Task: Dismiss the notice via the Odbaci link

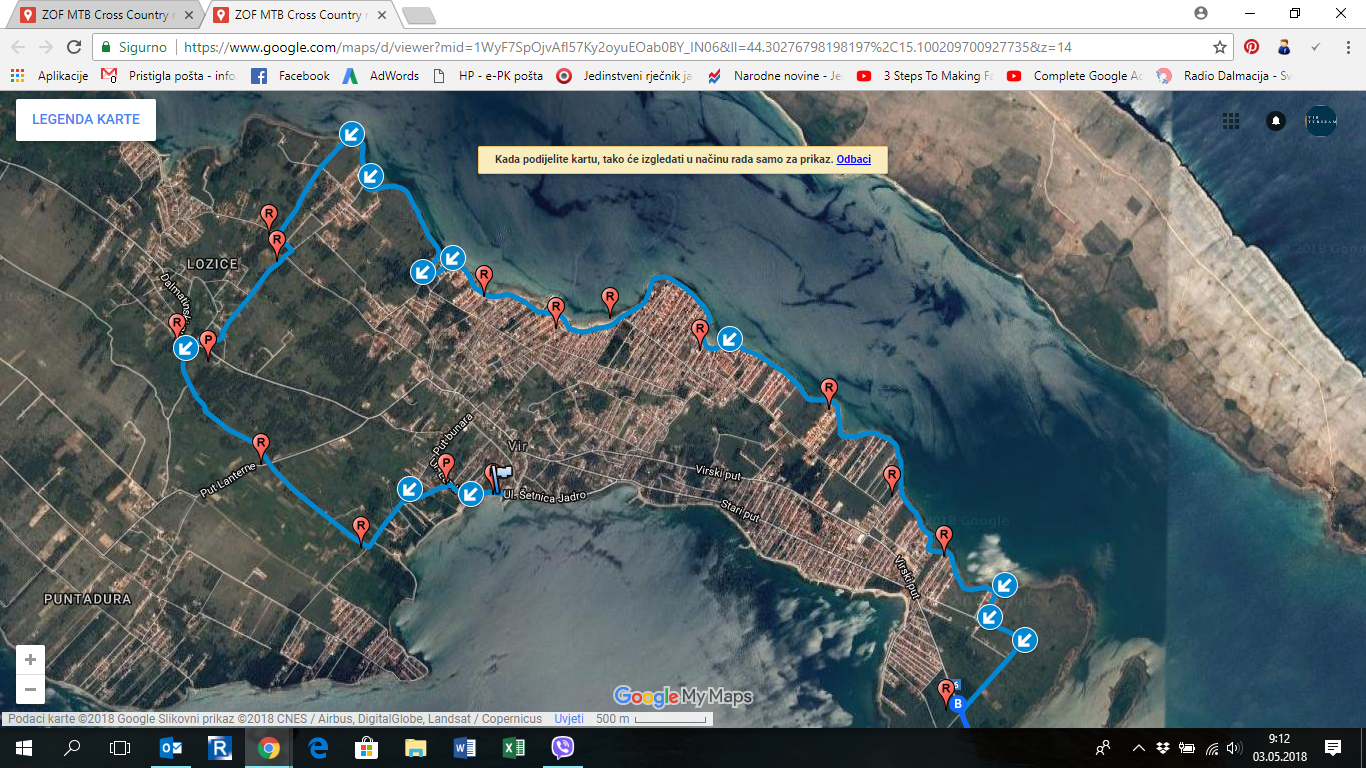Action: tap(853, 159)
